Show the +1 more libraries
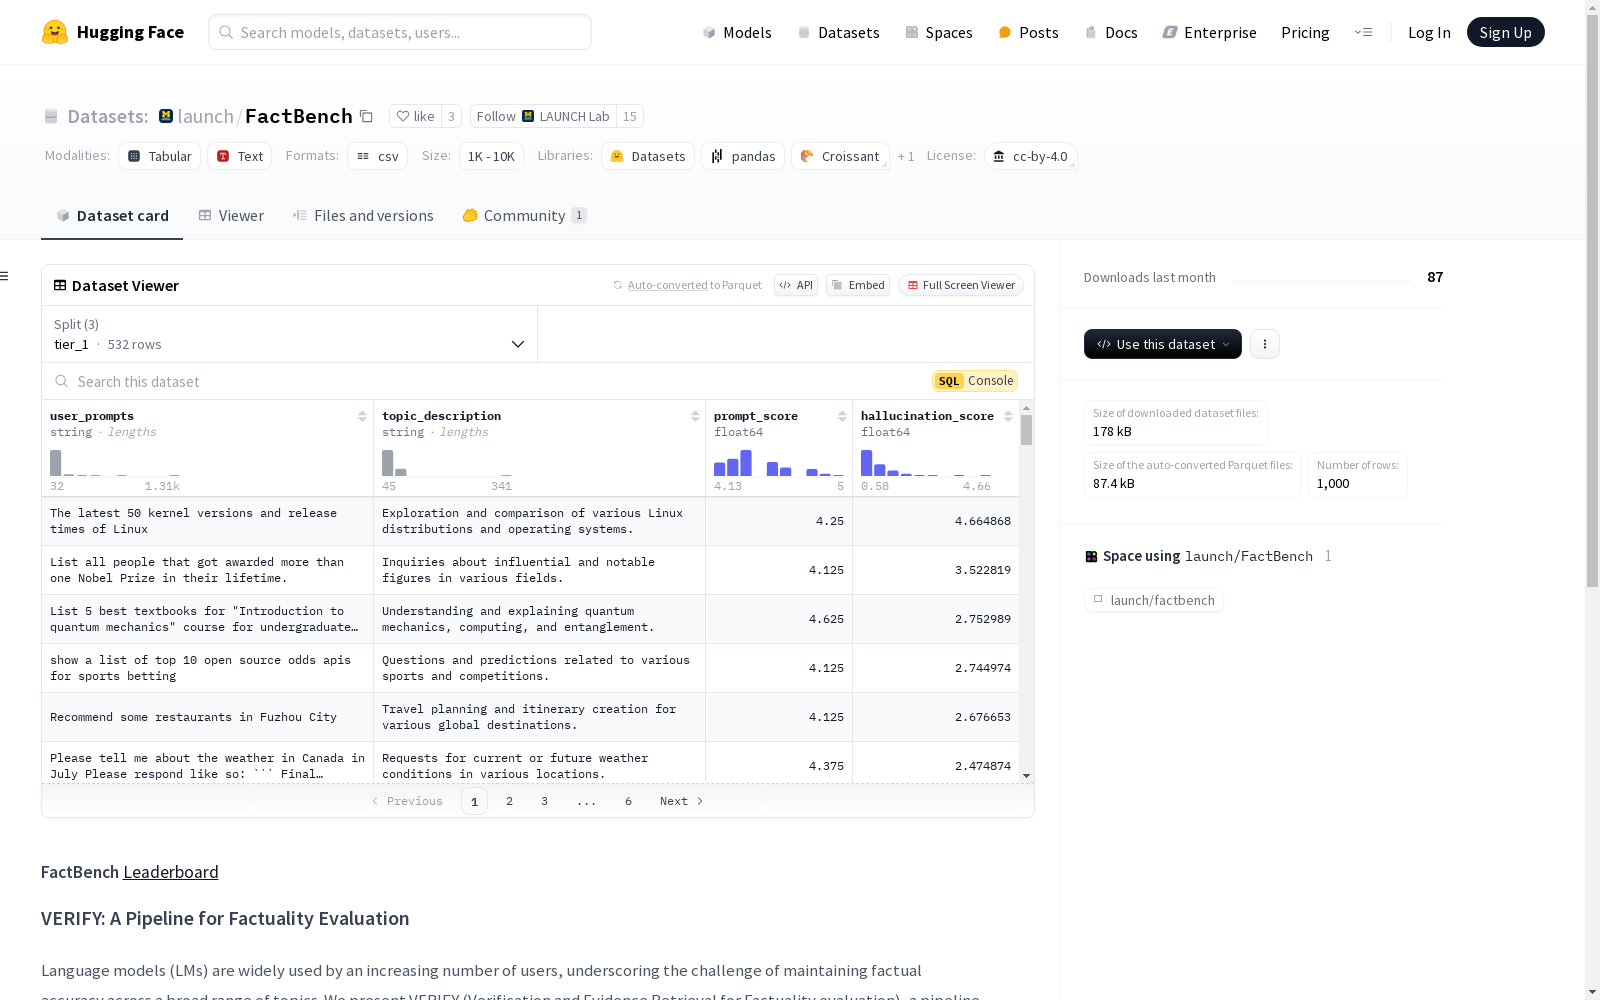This screenshot has height=1000, width=1600. (x=906, y=156)
